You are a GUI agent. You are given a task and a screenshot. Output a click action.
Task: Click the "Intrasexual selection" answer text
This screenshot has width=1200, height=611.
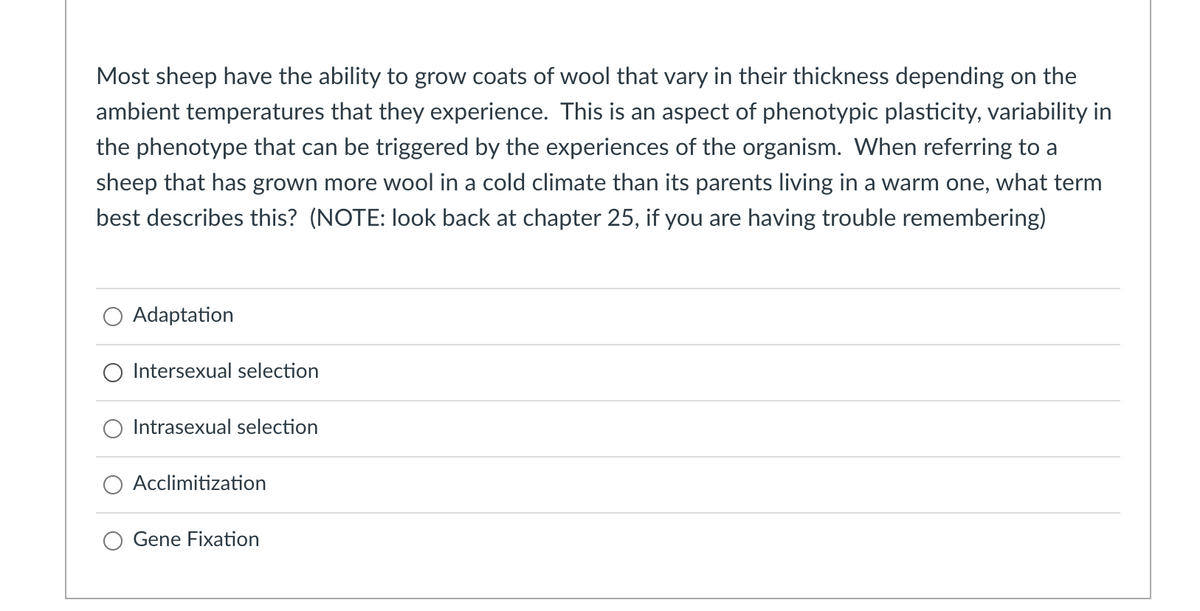click(226, 427)
